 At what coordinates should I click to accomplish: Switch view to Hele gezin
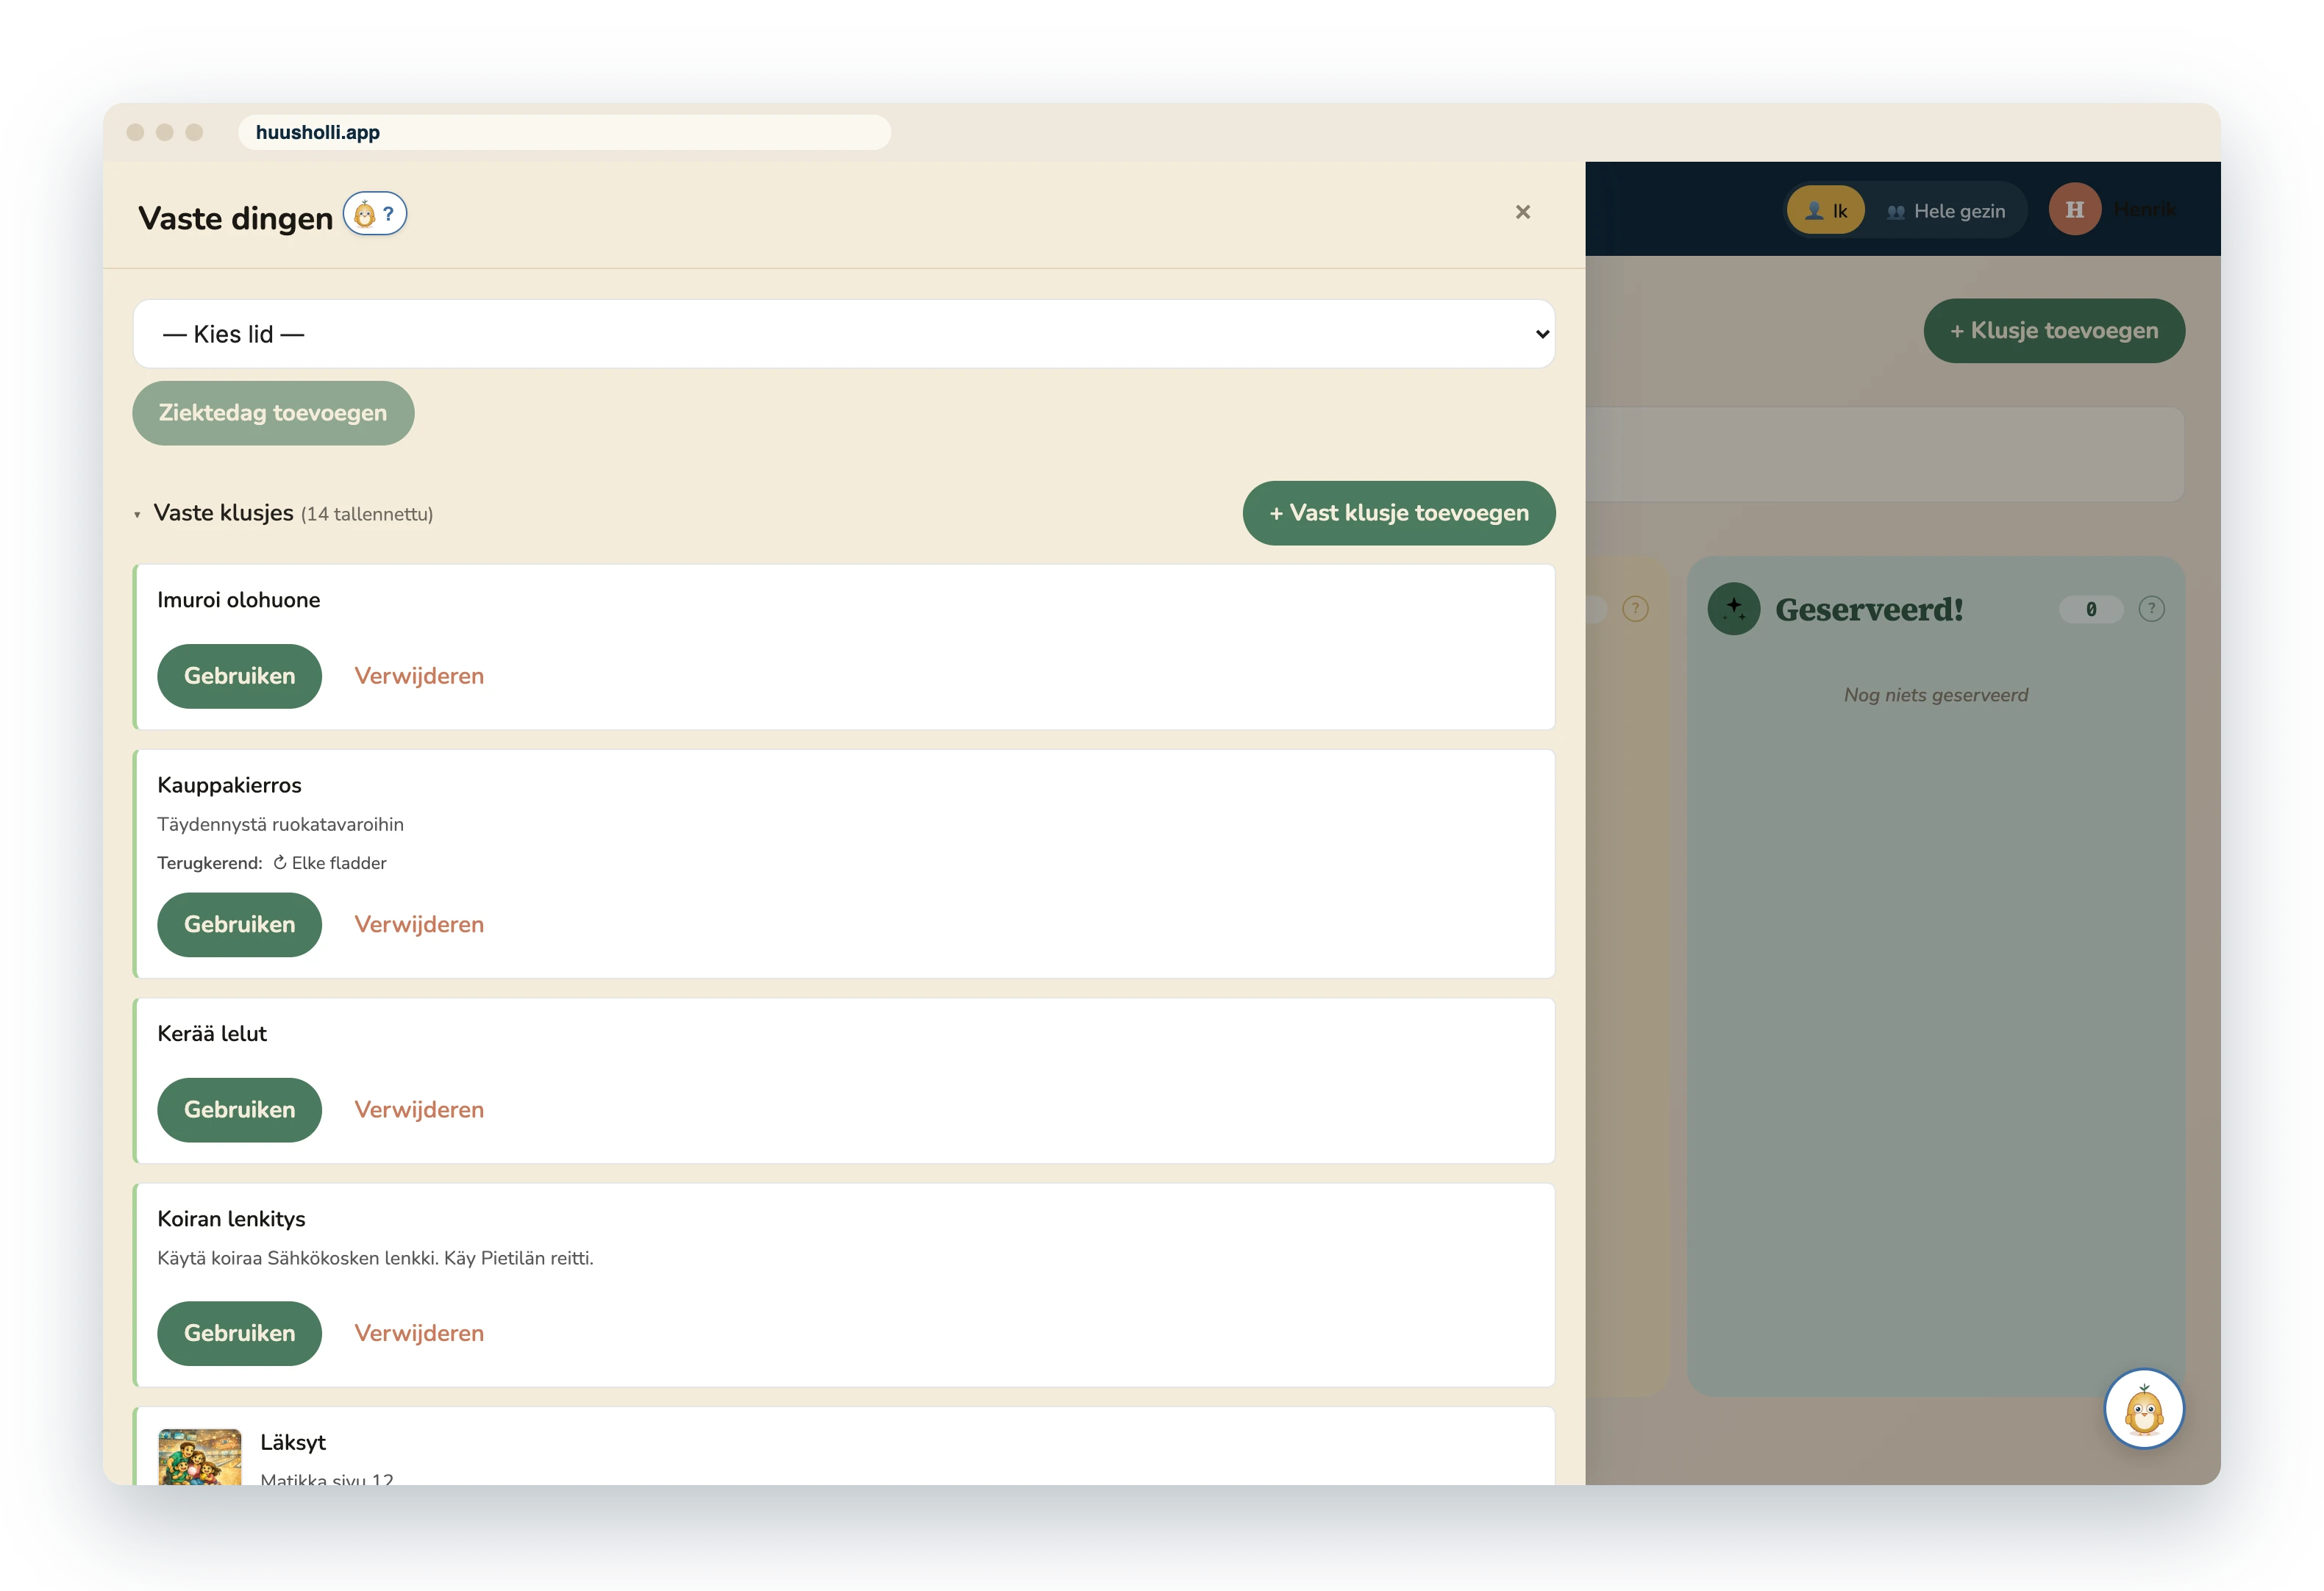tap(1945, 211)
